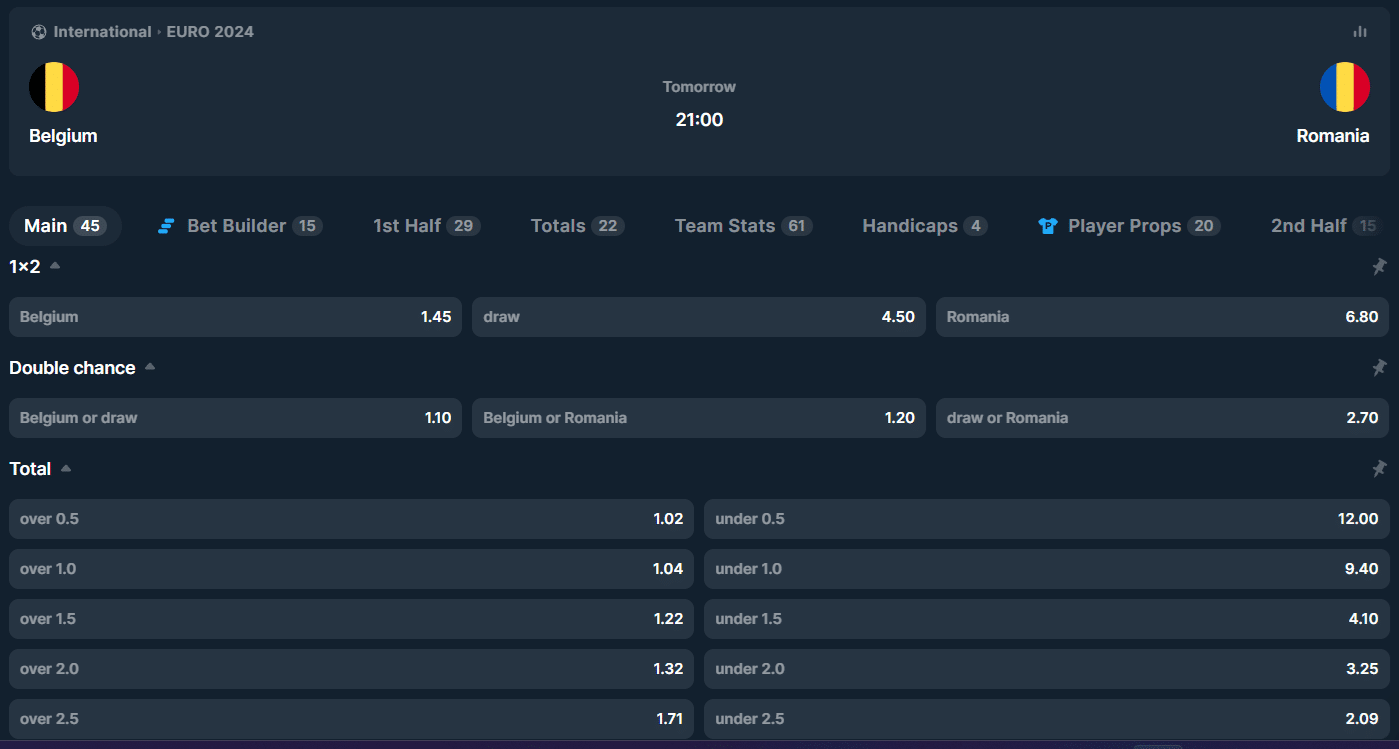Pick under 2.5 goals at 2.09
The width and height of the screenshot is (1399, 749).
coord(1046,719)
